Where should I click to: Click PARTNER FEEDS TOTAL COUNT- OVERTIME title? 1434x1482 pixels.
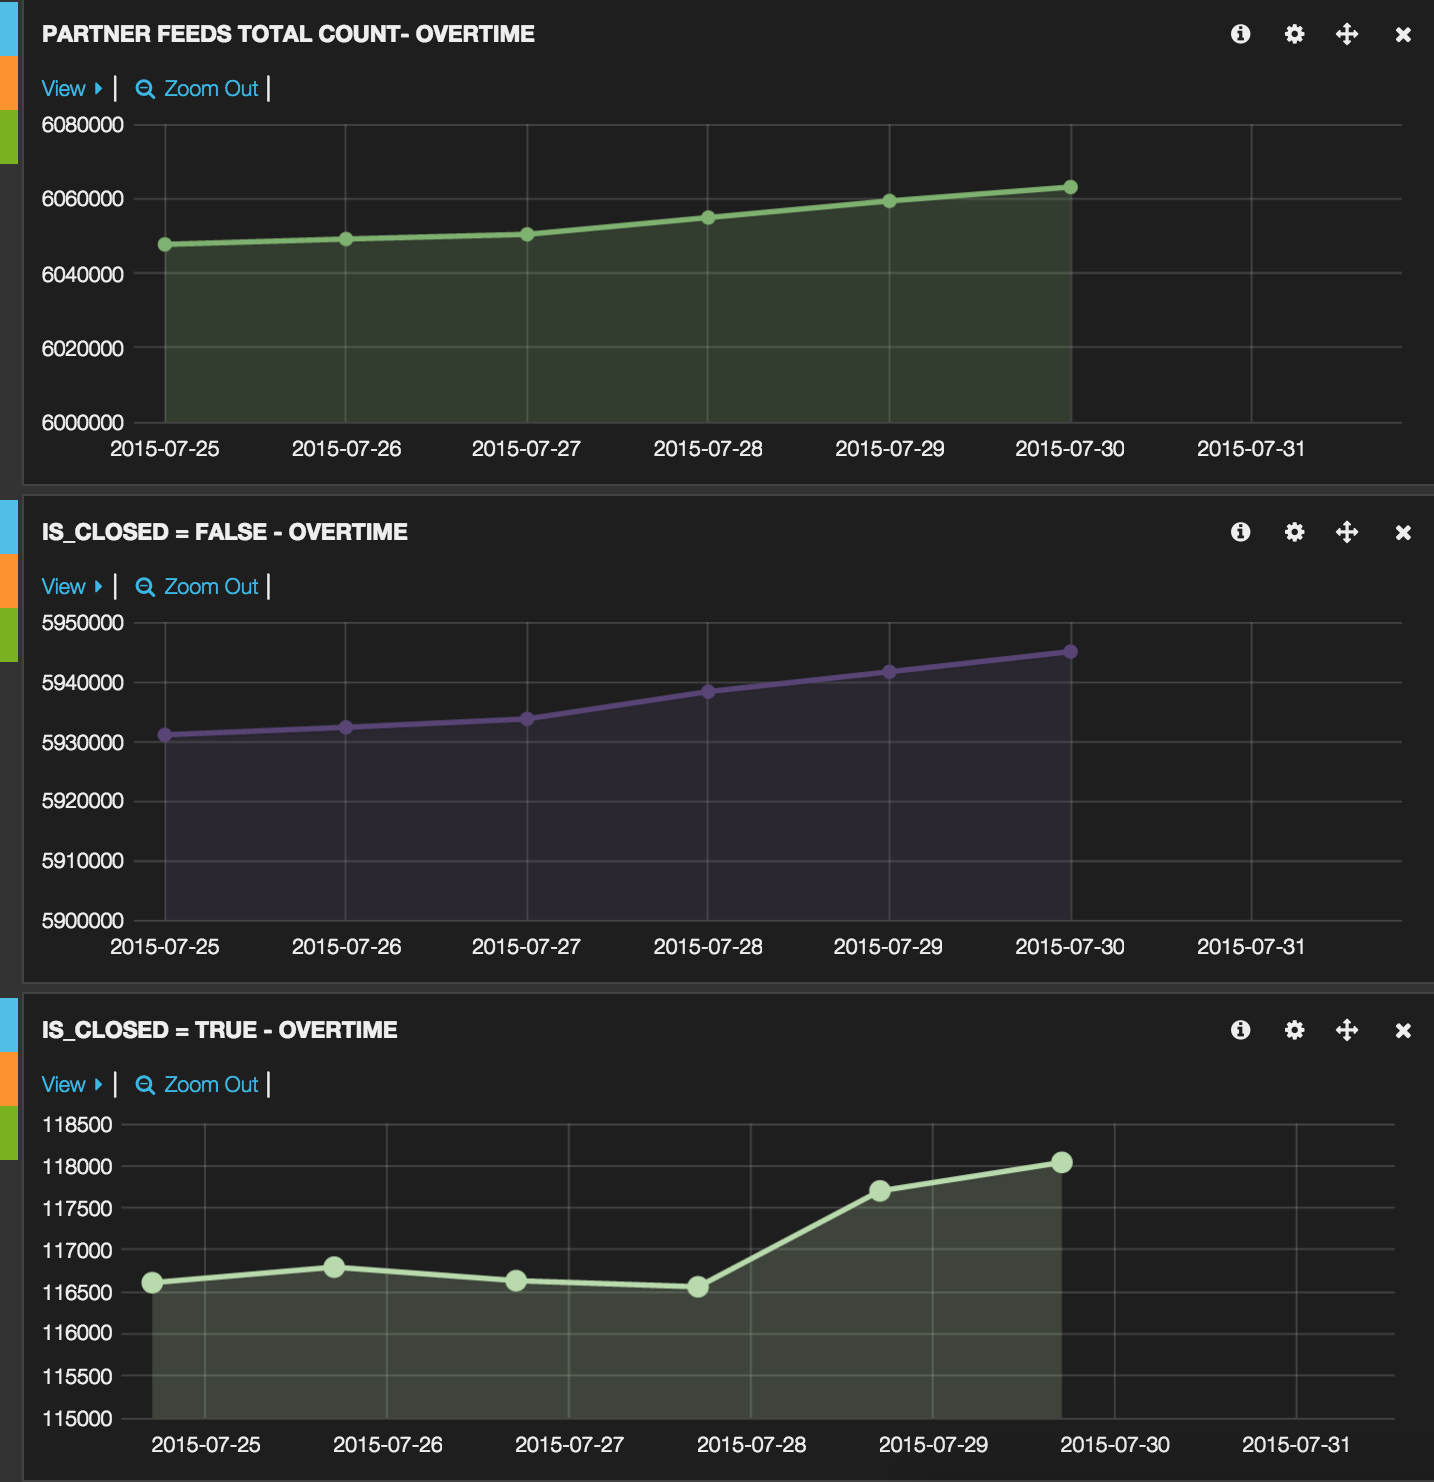pyautogui.click(x=288, y=34)
